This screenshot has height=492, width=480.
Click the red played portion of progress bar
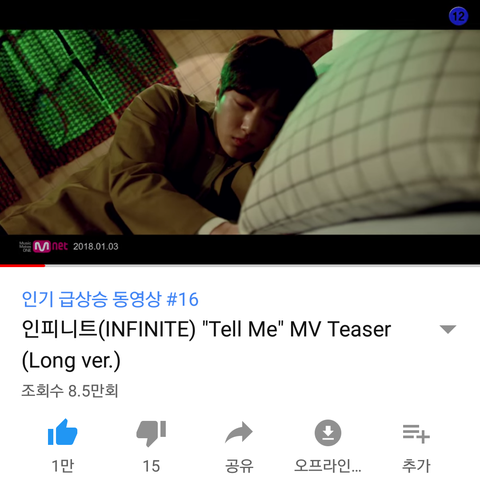(22, 266)
